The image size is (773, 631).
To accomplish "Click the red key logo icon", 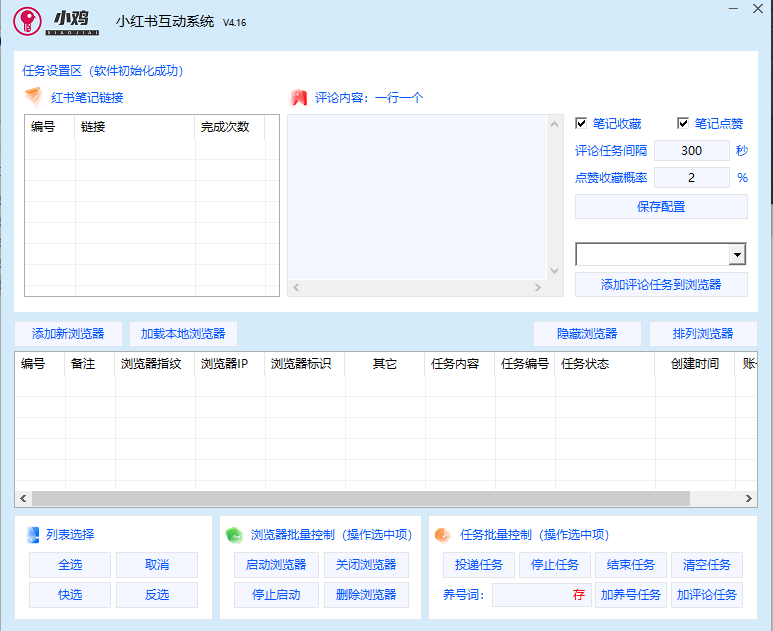I will (27, 21).
